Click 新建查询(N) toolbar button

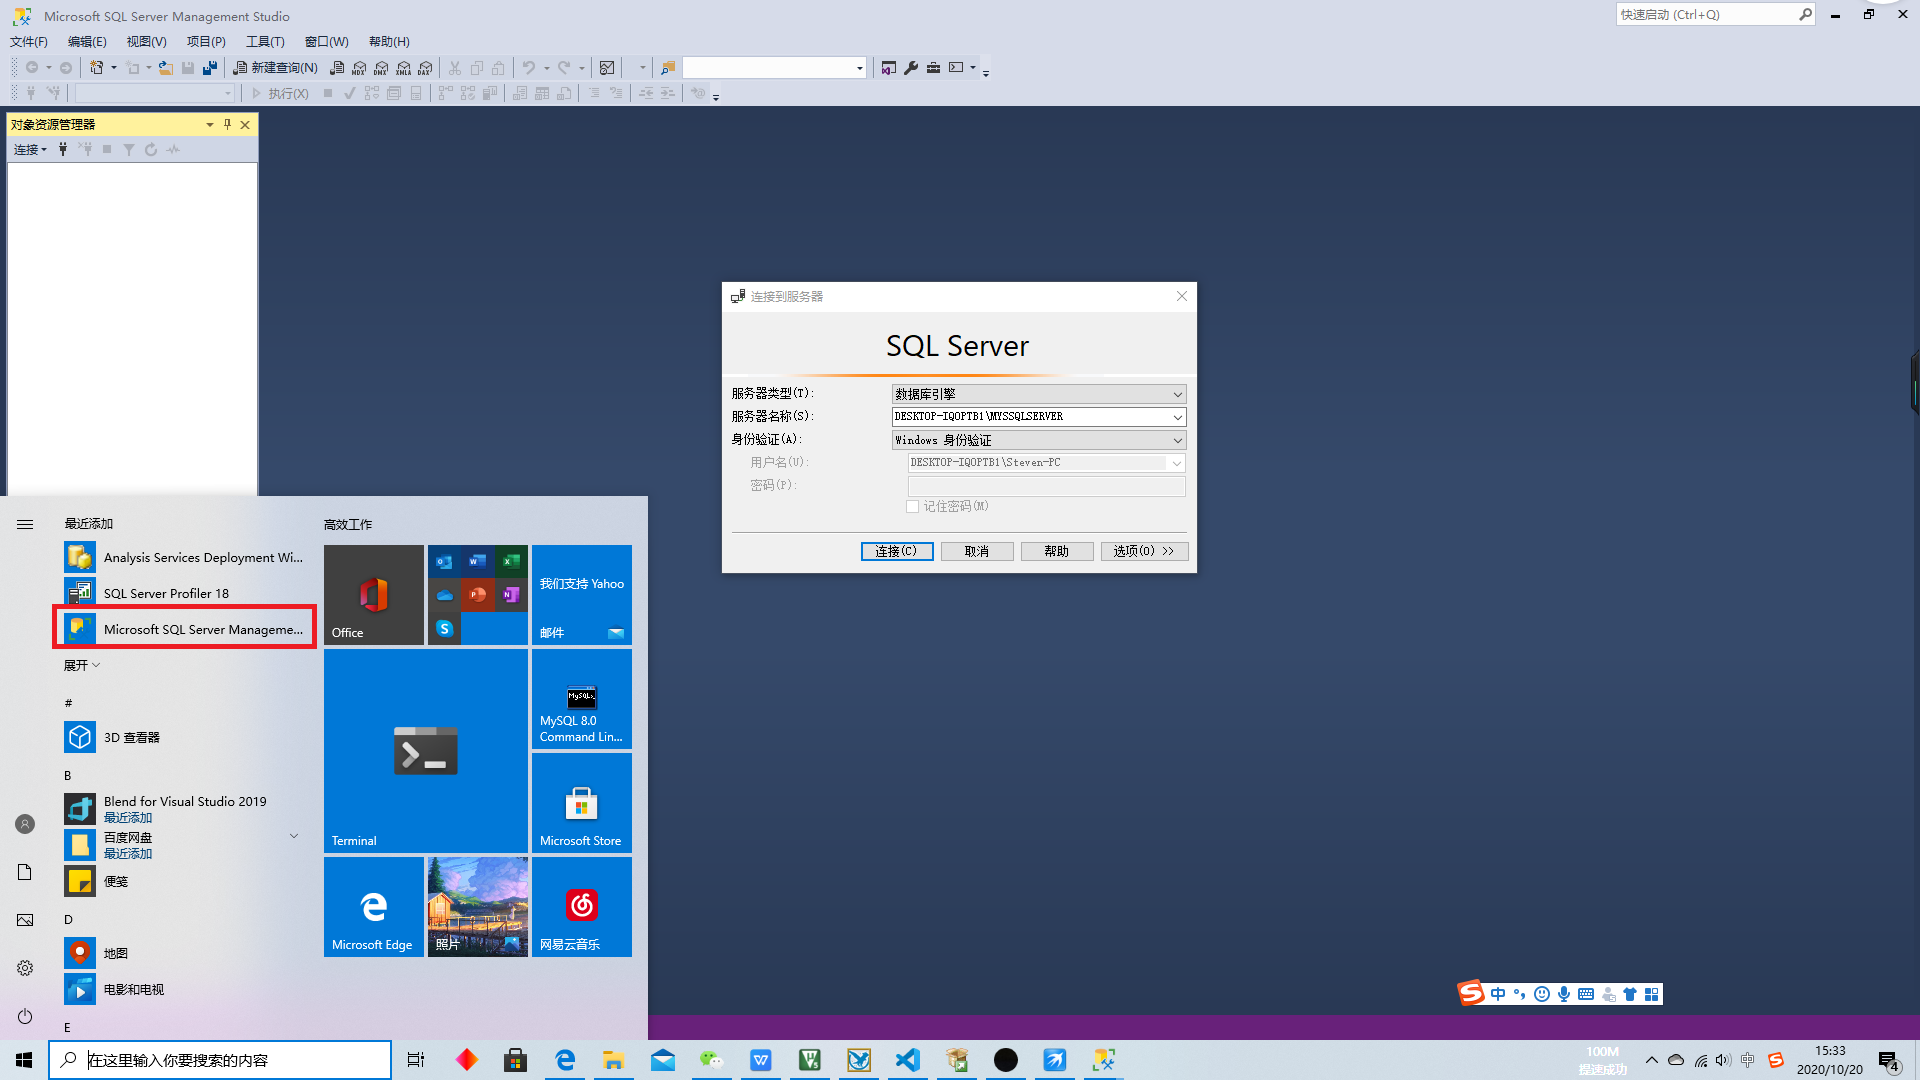[275, 68]
